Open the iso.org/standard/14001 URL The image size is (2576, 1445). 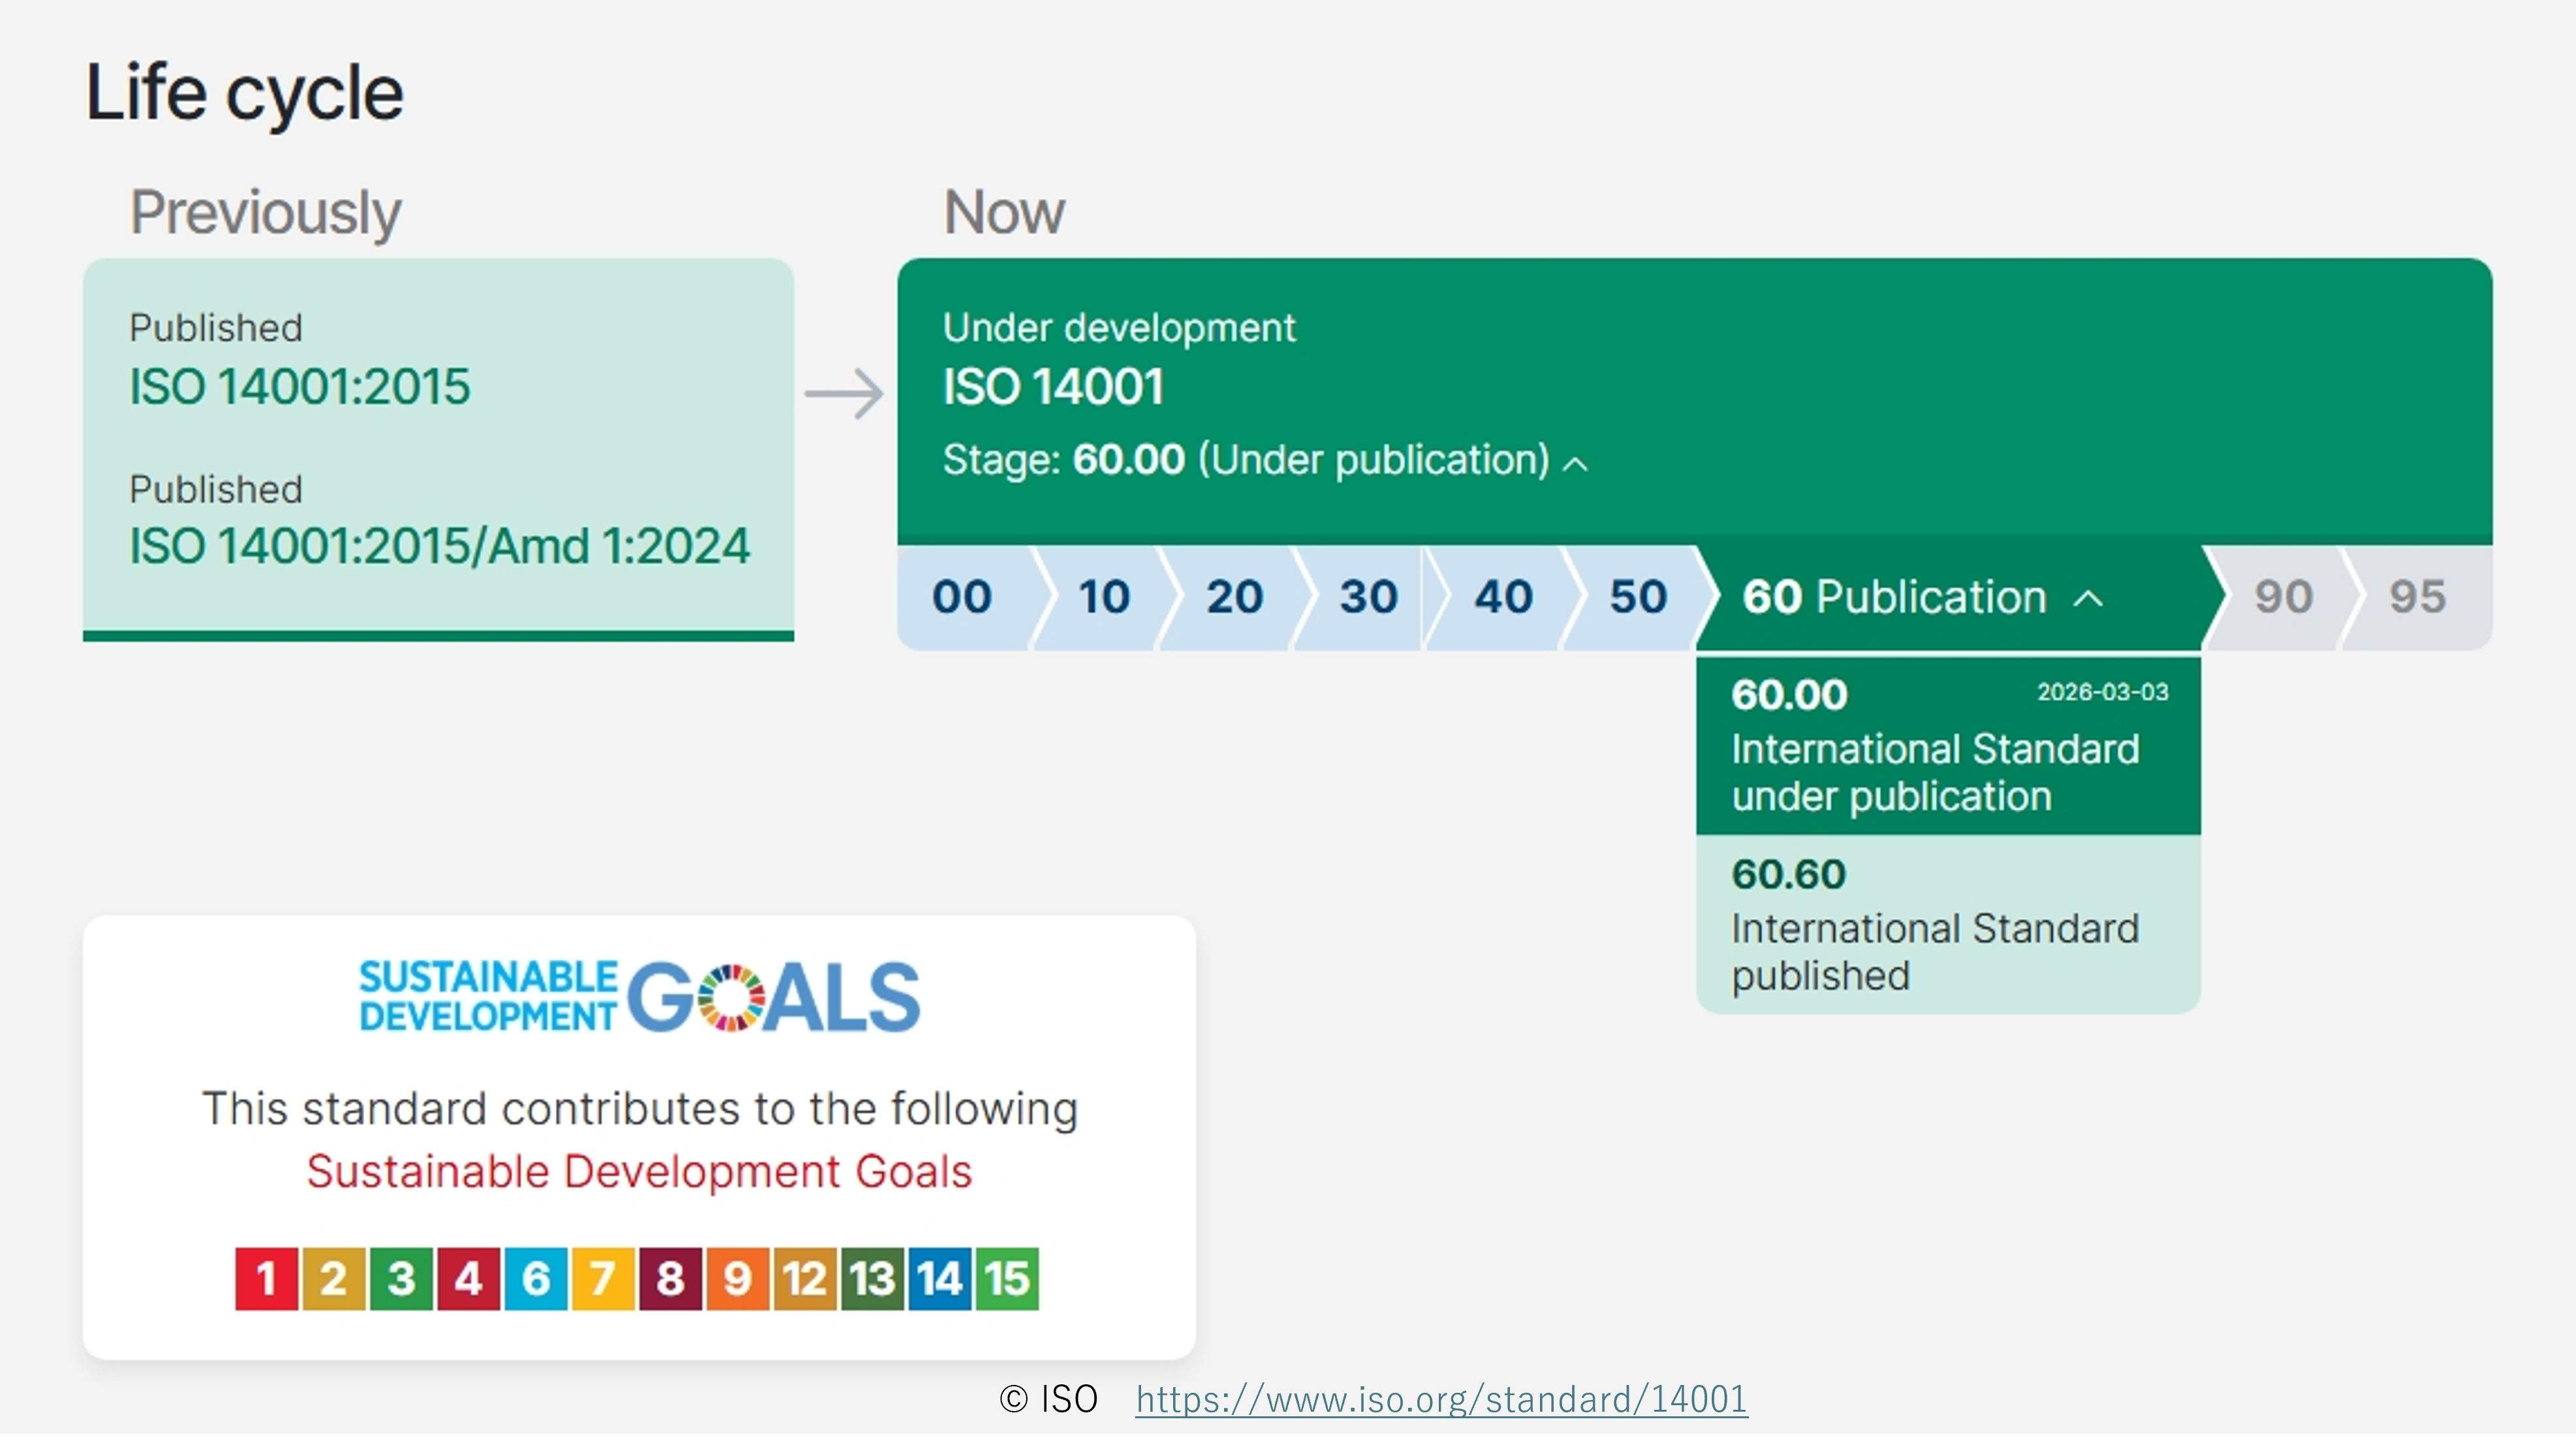click(1441, 1399)
